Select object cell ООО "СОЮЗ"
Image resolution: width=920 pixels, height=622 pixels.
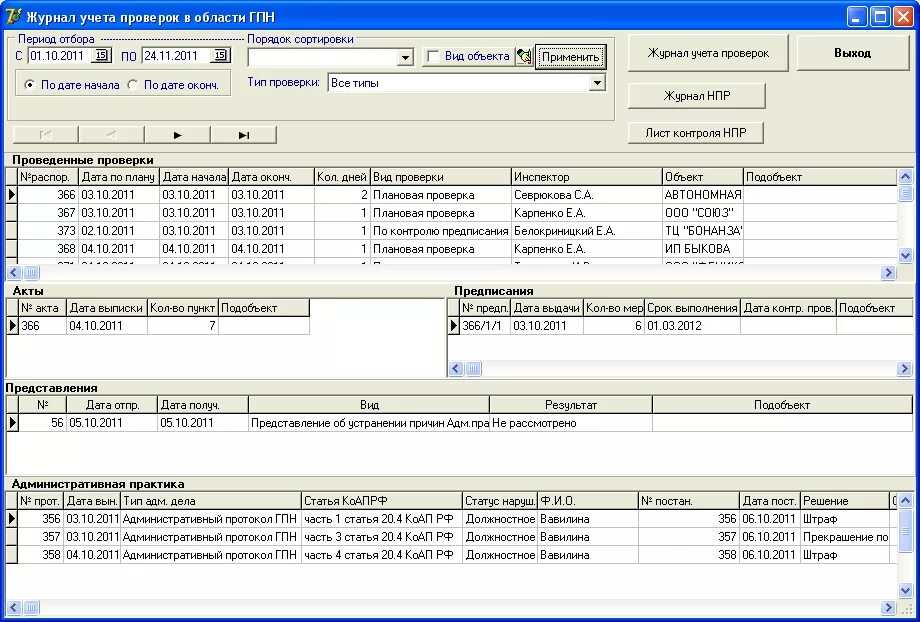tap(703, 213)
